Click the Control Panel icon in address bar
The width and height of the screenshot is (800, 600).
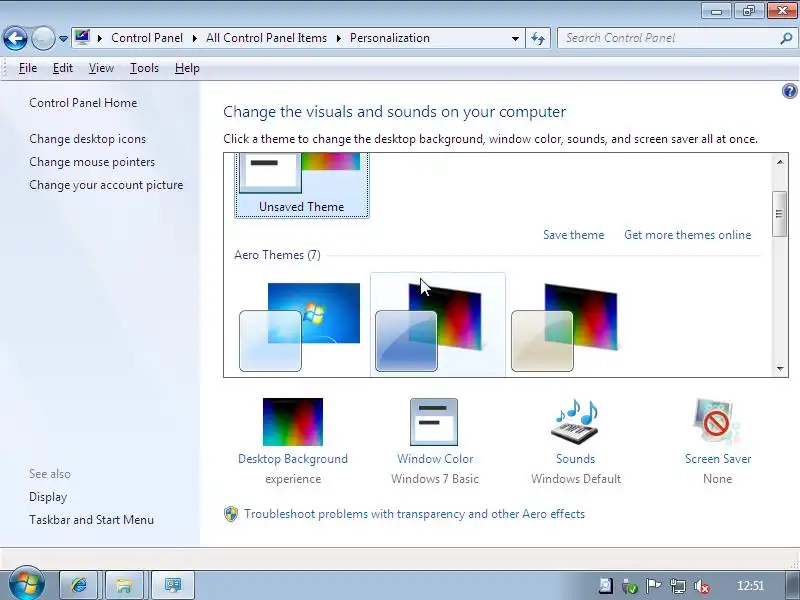[82, 37]
